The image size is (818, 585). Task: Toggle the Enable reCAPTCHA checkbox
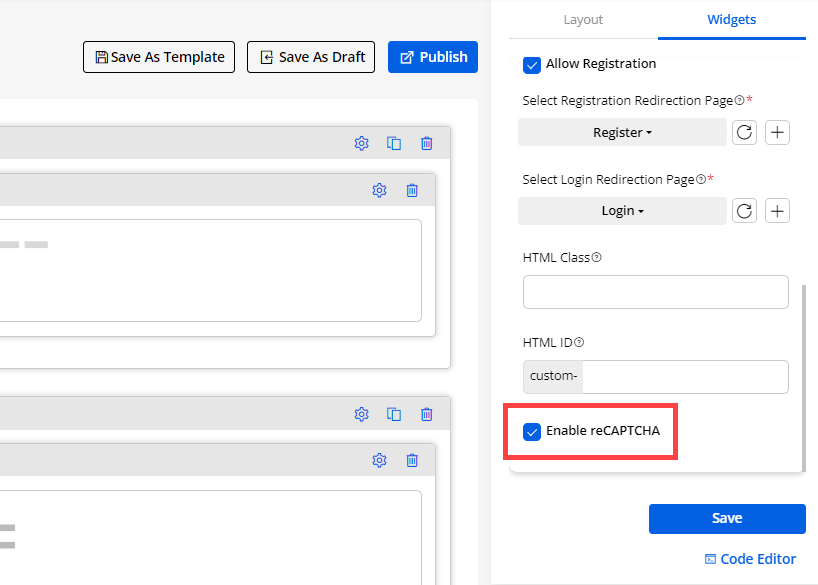click(x=532, y=432)
